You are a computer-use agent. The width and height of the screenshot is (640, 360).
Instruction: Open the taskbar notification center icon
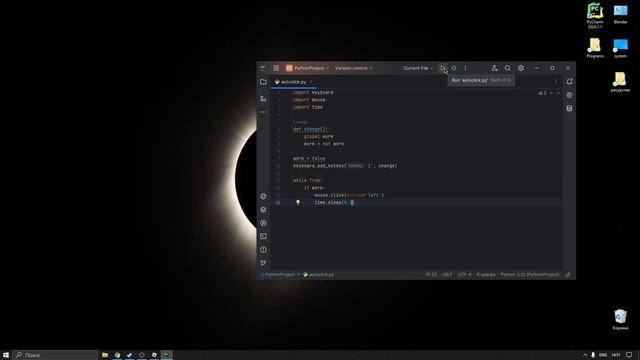pos(629,355)
